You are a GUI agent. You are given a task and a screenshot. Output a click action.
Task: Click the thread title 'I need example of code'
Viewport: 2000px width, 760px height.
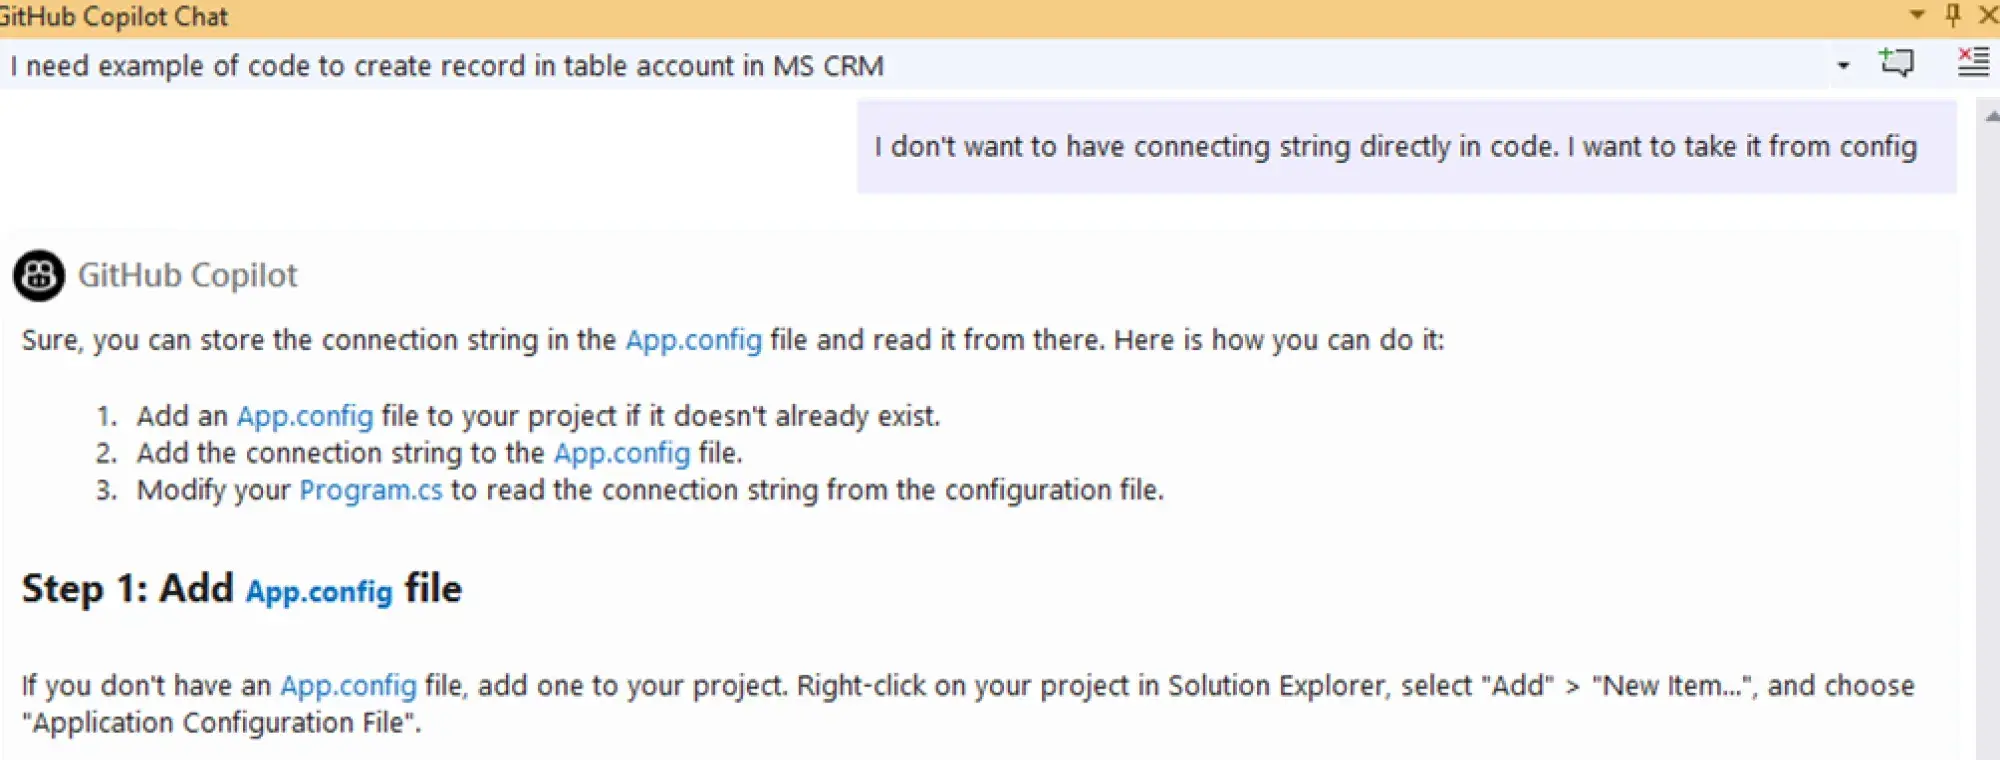click(448, 66)
